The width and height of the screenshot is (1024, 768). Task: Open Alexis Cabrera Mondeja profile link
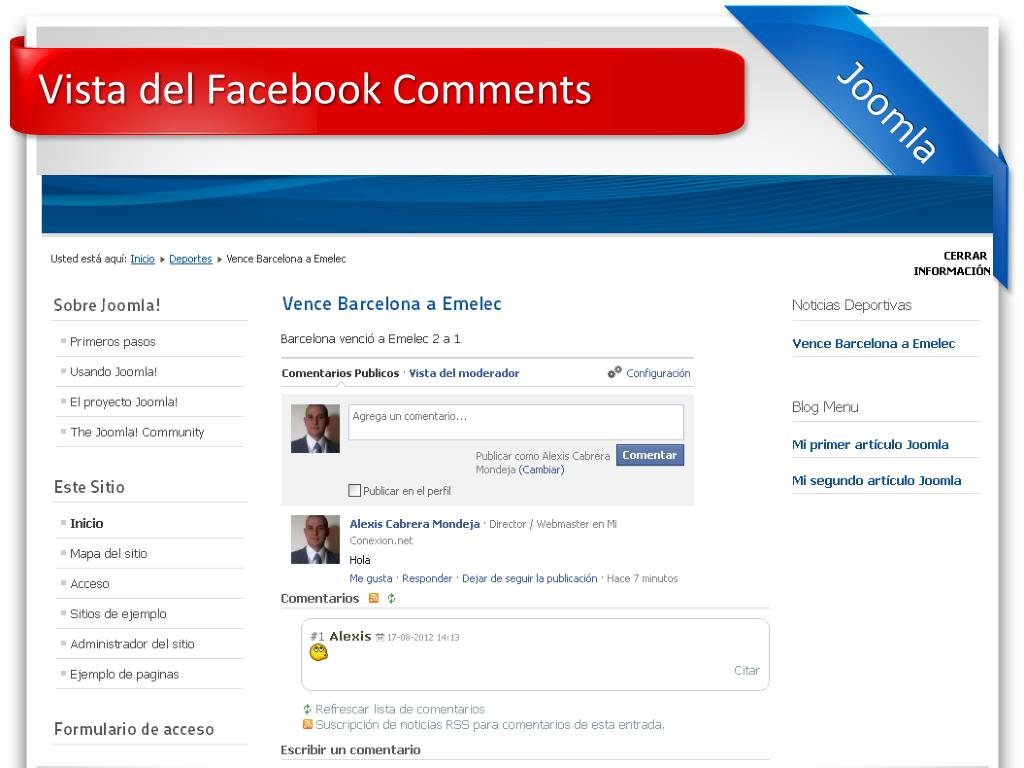click(x=415, y=524)
